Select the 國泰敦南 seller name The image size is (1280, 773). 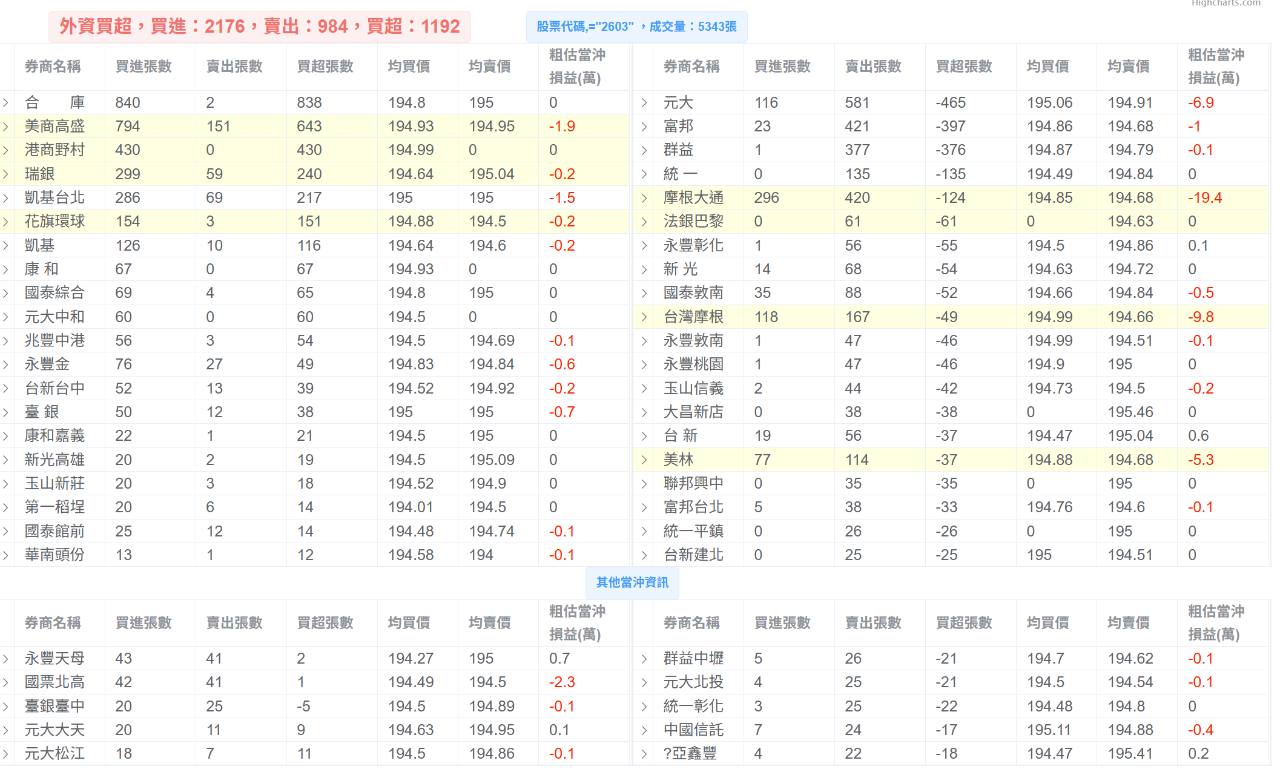[694, 293]
